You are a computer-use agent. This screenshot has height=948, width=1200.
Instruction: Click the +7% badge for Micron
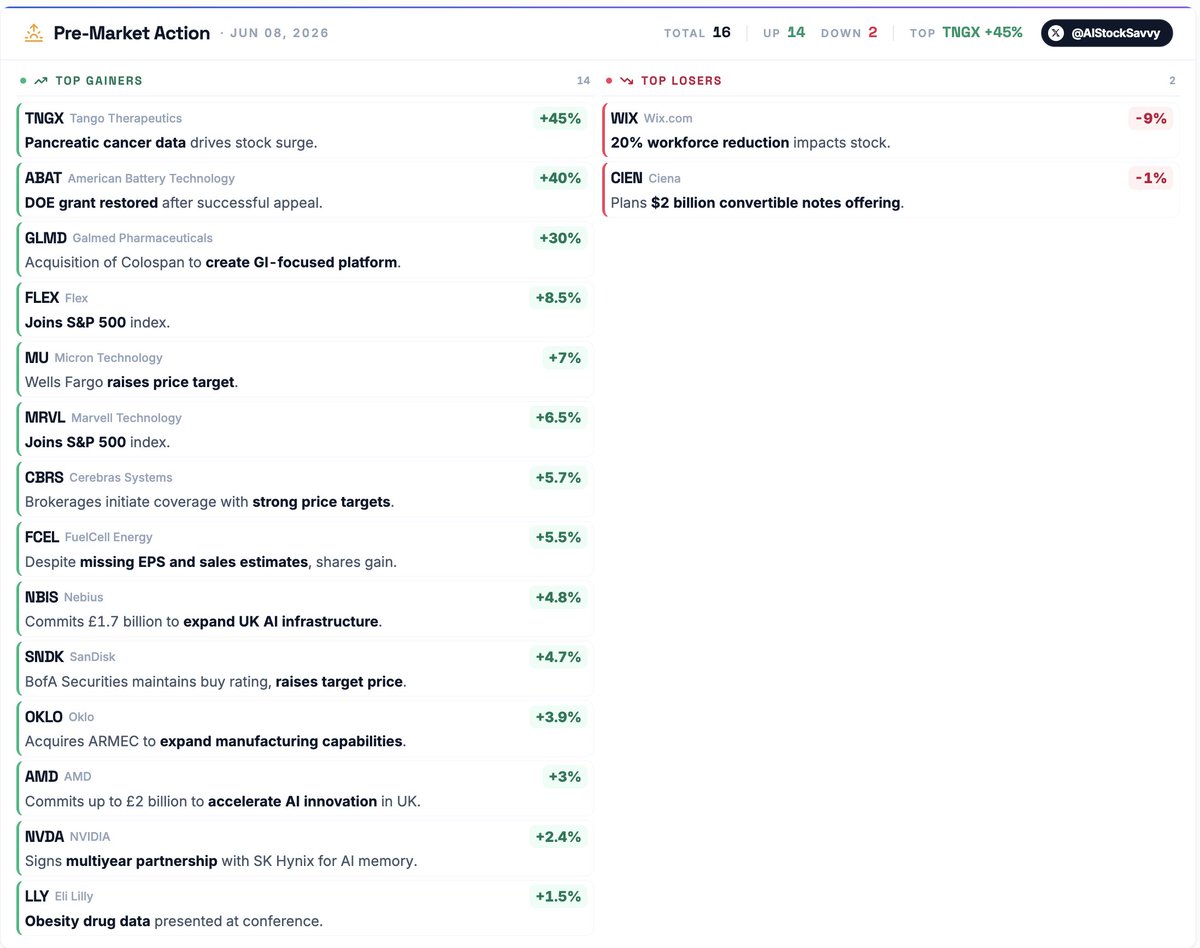pyautogui.click(x=565, y=358)
